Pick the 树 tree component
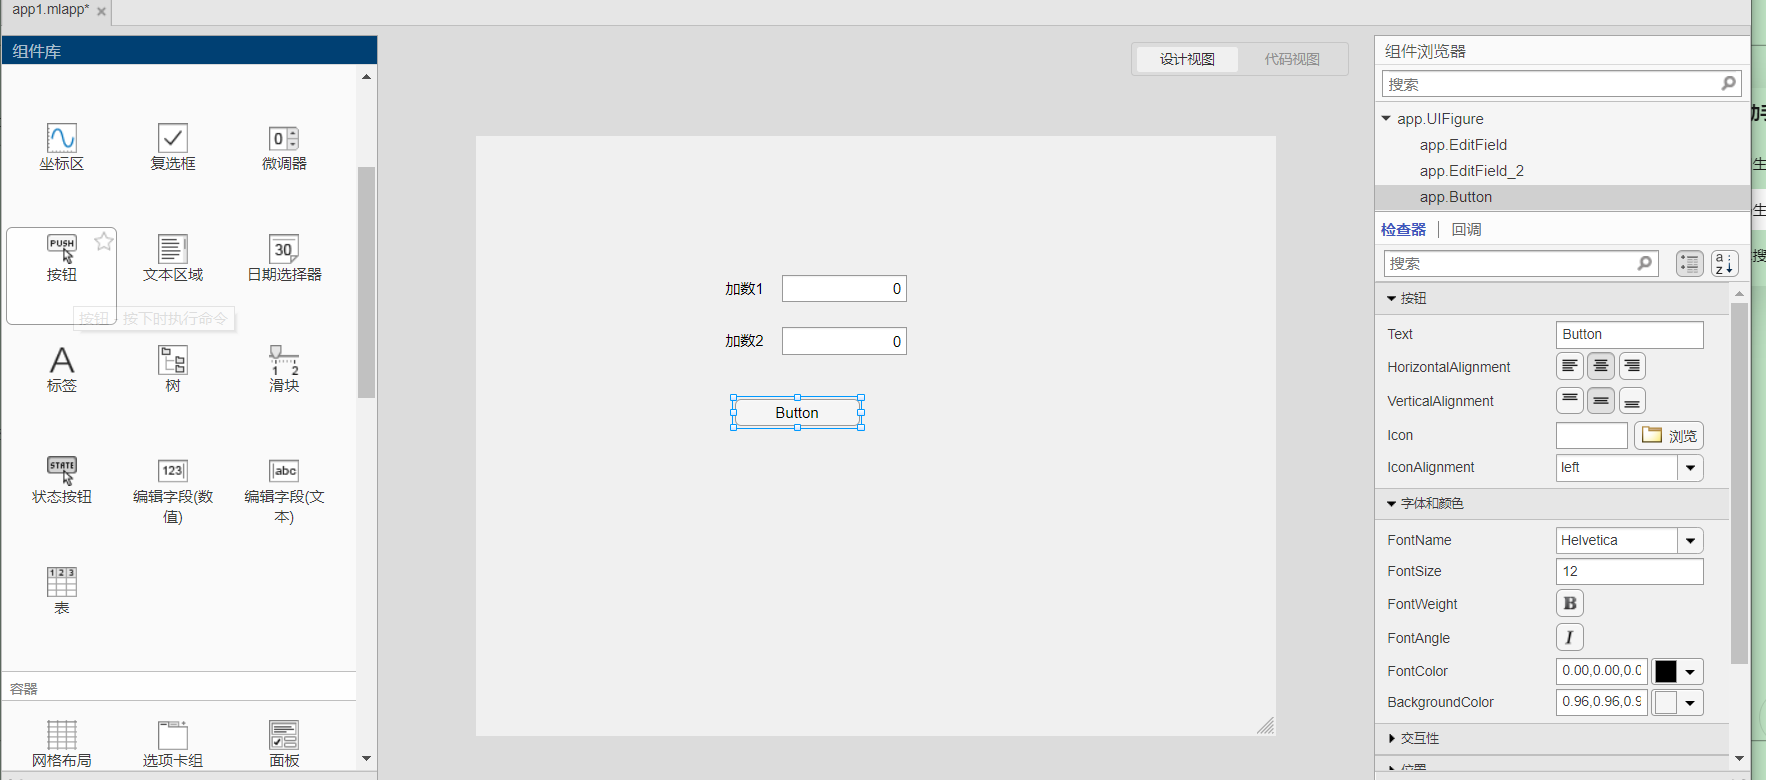Image resolution: width=1766 pixels, height=780 pixels. (173, 369)
